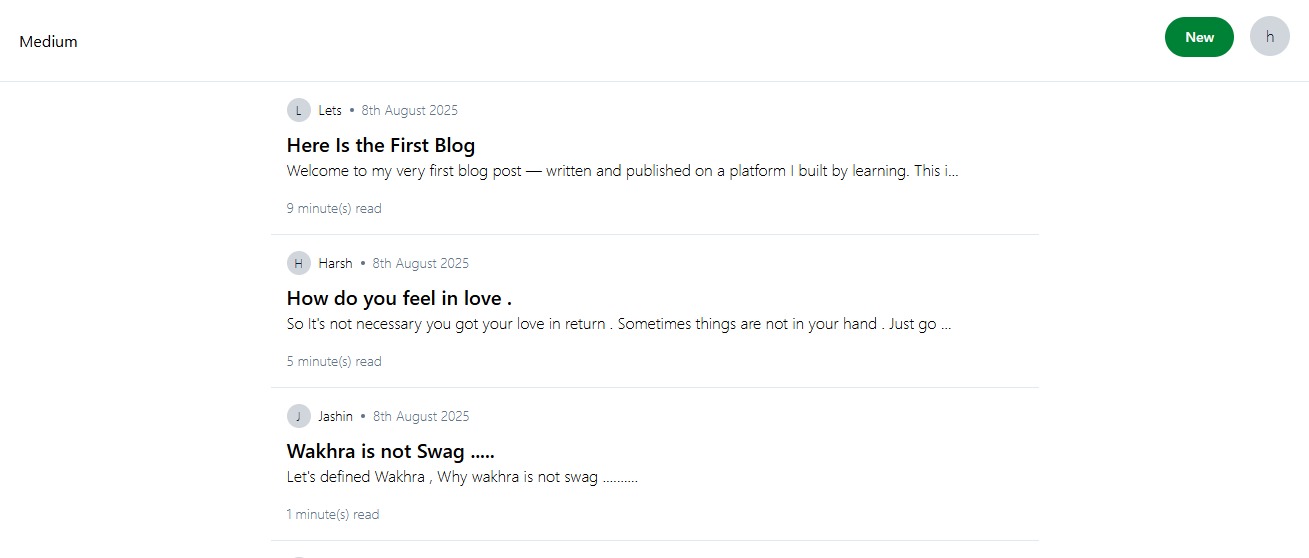
Task: Click the date on Lets's post
Action: point(409,110)
